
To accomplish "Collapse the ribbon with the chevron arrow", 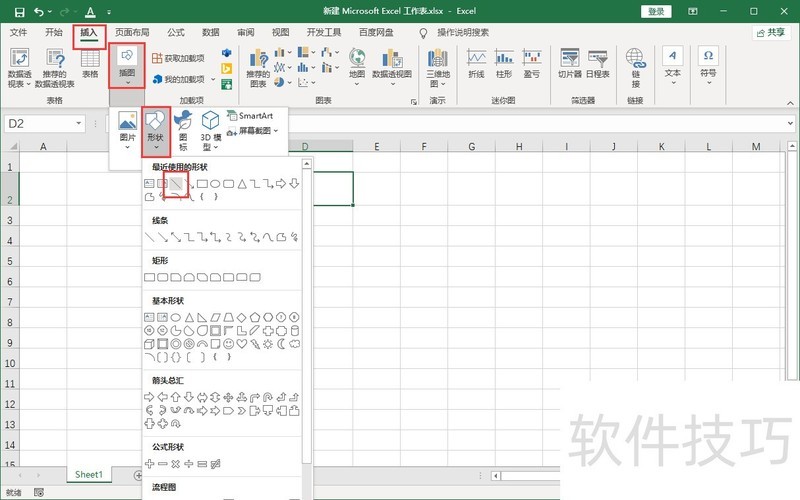I will pyautogui.click(x=790, y=103).
